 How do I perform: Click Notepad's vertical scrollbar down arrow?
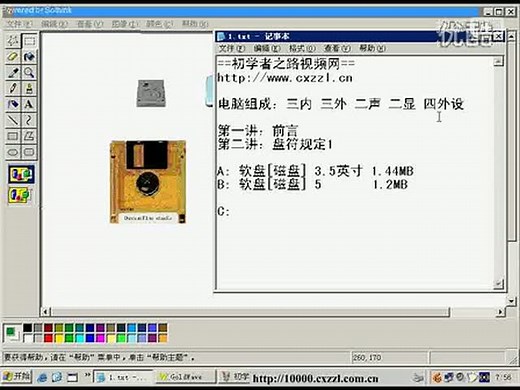click(x=498, y=284)
